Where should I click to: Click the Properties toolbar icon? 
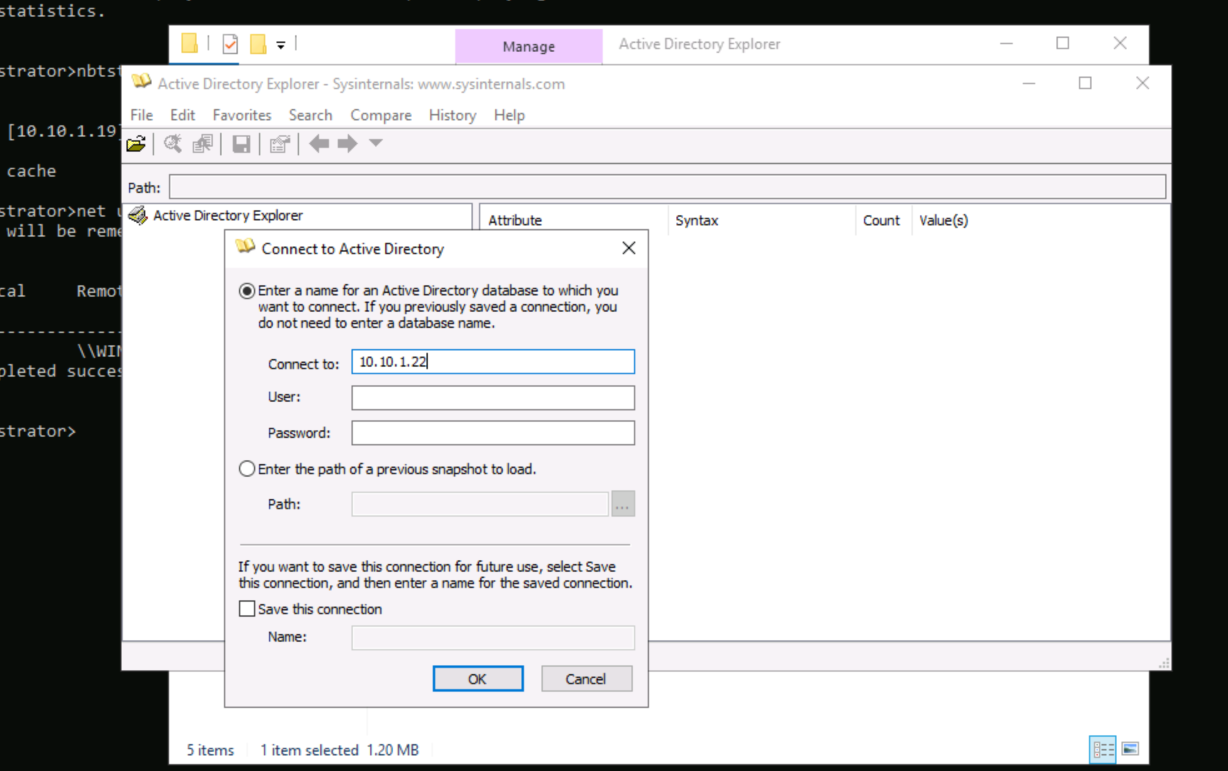click(x=279, y=144)
